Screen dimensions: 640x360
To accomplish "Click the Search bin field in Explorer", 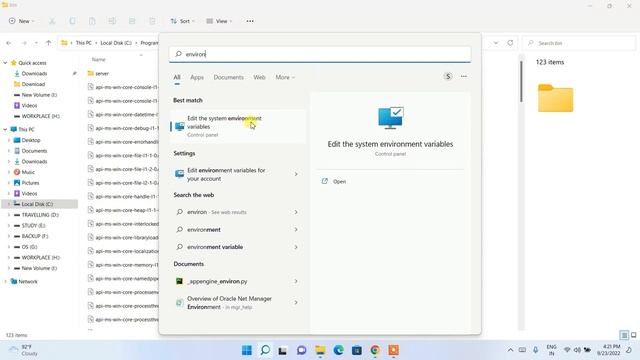I will (x=579, y=43).
